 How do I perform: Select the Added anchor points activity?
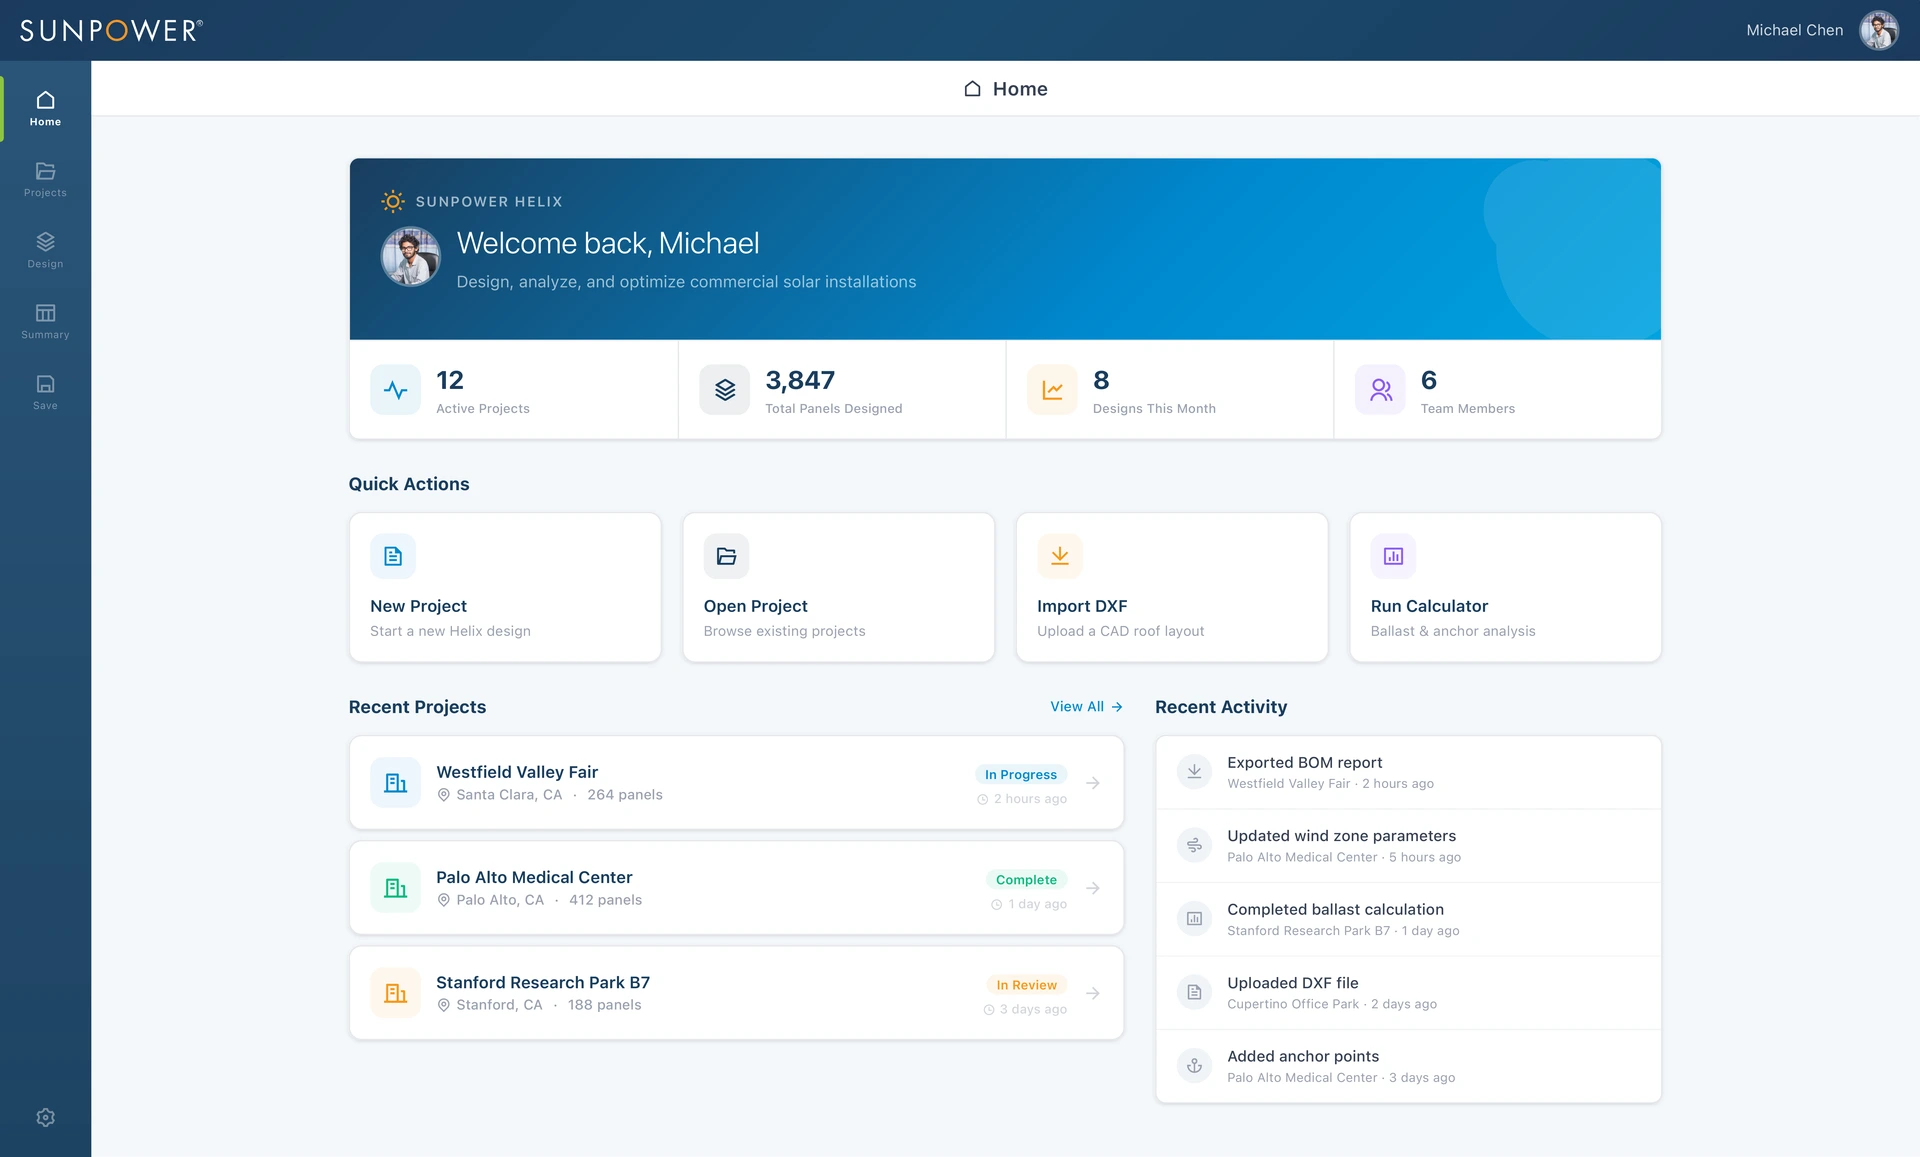[x=1408, y=1067]
